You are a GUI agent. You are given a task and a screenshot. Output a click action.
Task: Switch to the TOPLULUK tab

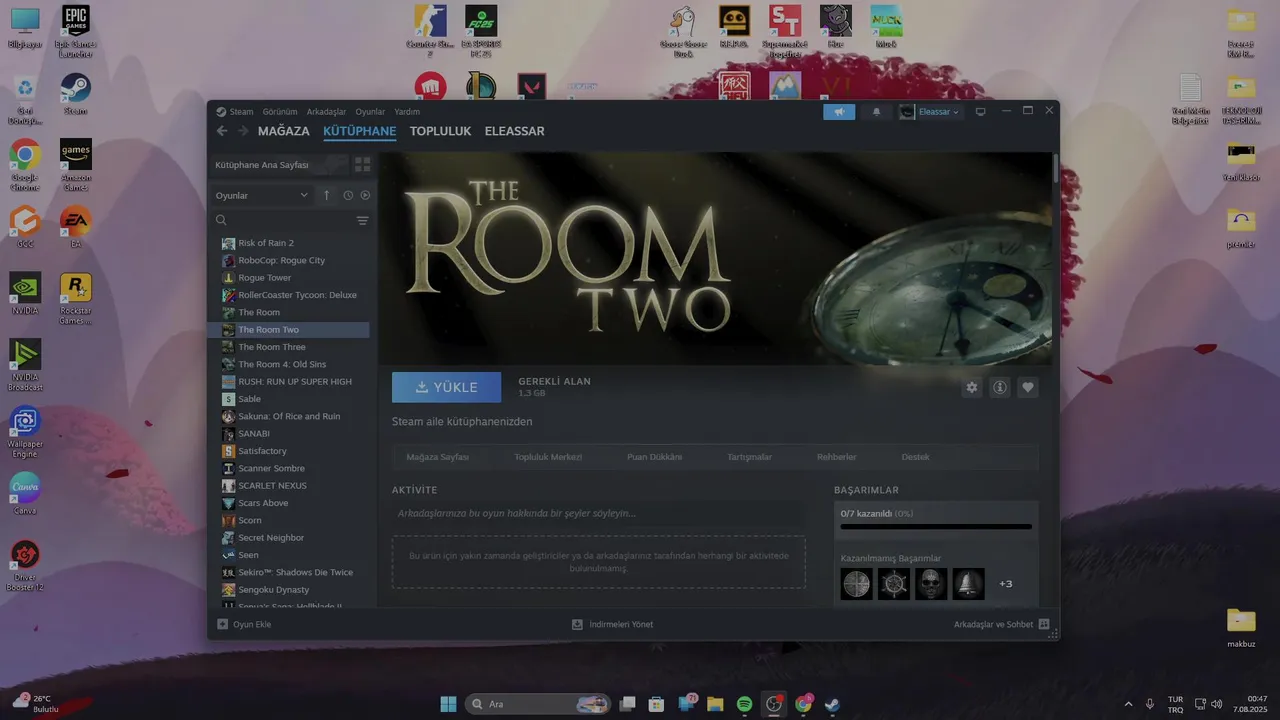click(x=440, y=131)
